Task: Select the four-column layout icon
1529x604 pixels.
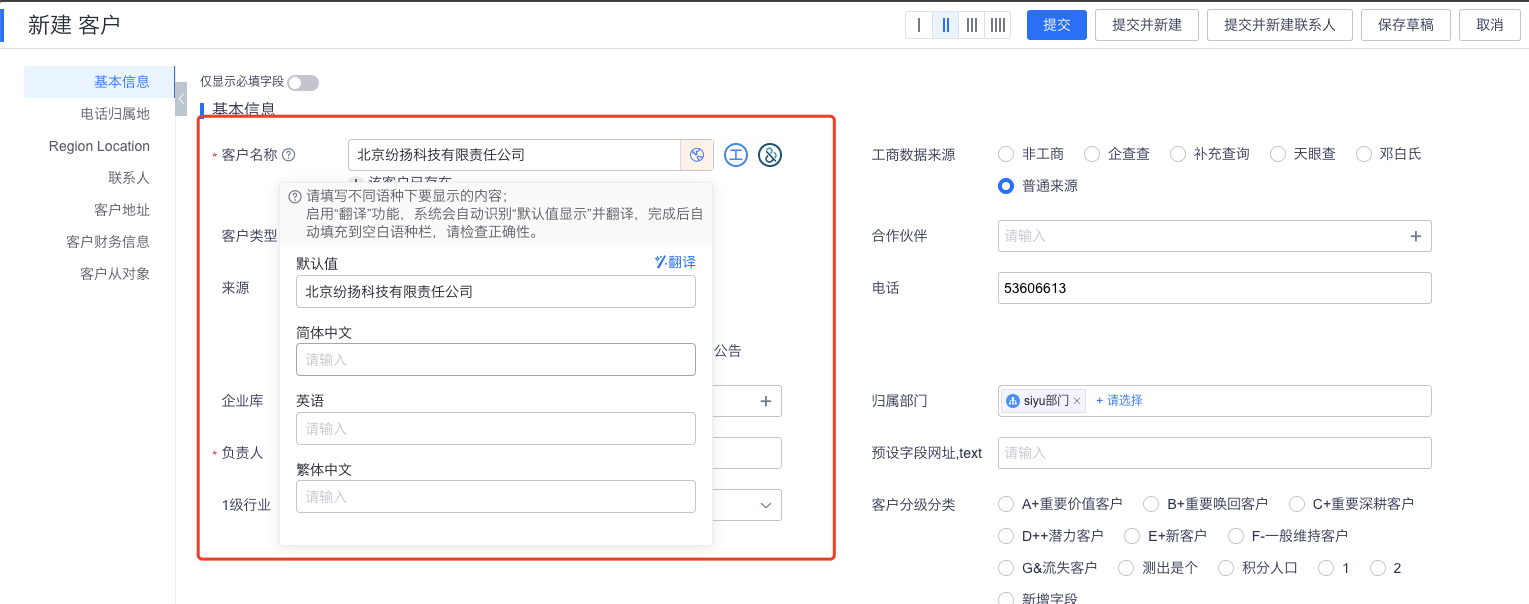Action: pyautogui.click(x=997, y=25)
